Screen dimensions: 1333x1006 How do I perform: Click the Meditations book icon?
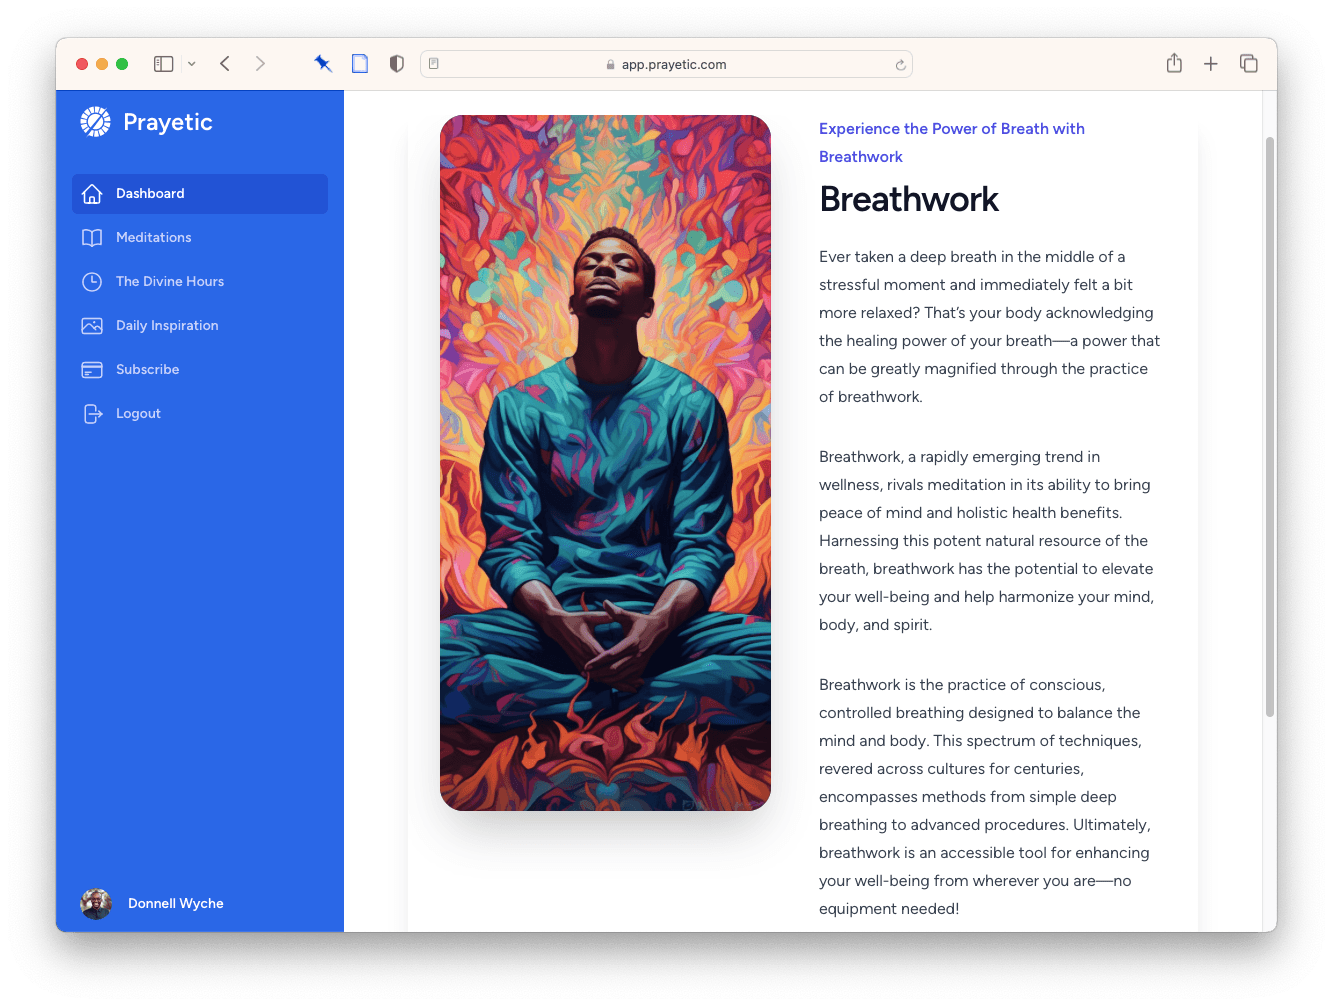[92, 238]
